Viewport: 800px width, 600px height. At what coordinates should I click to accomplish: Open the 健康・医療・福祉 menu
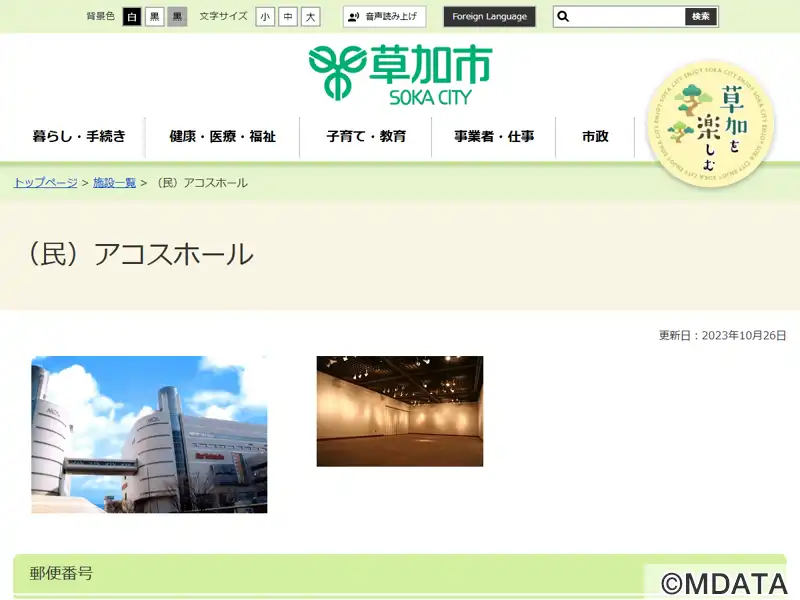pos(223,137)
